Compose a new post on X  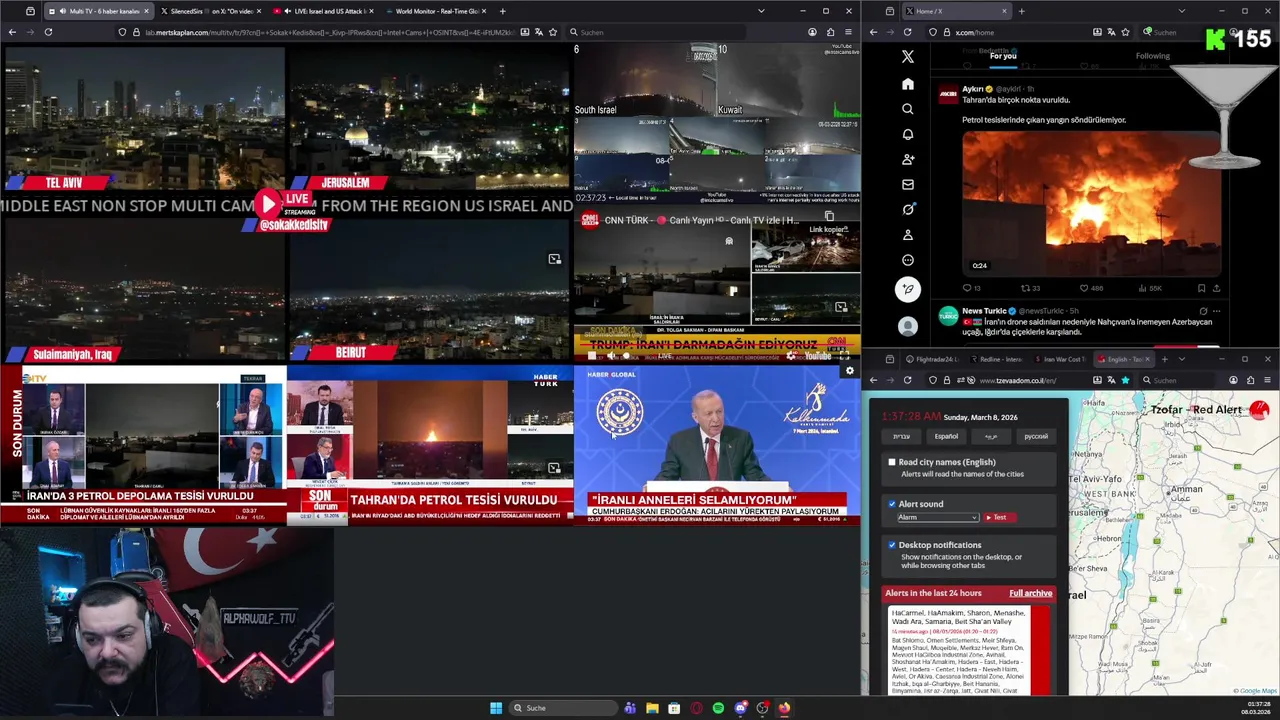pos(907,289)
